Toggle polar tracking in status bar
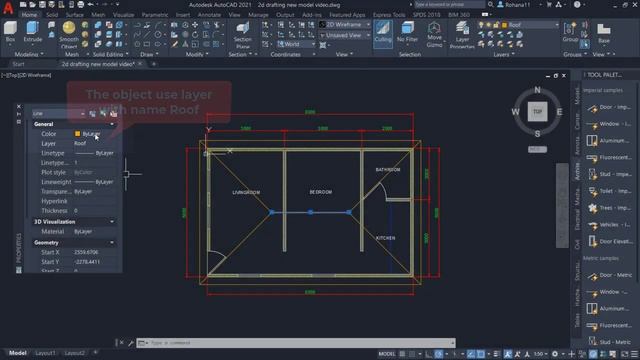Screen dimensions: 640x360 438,354
